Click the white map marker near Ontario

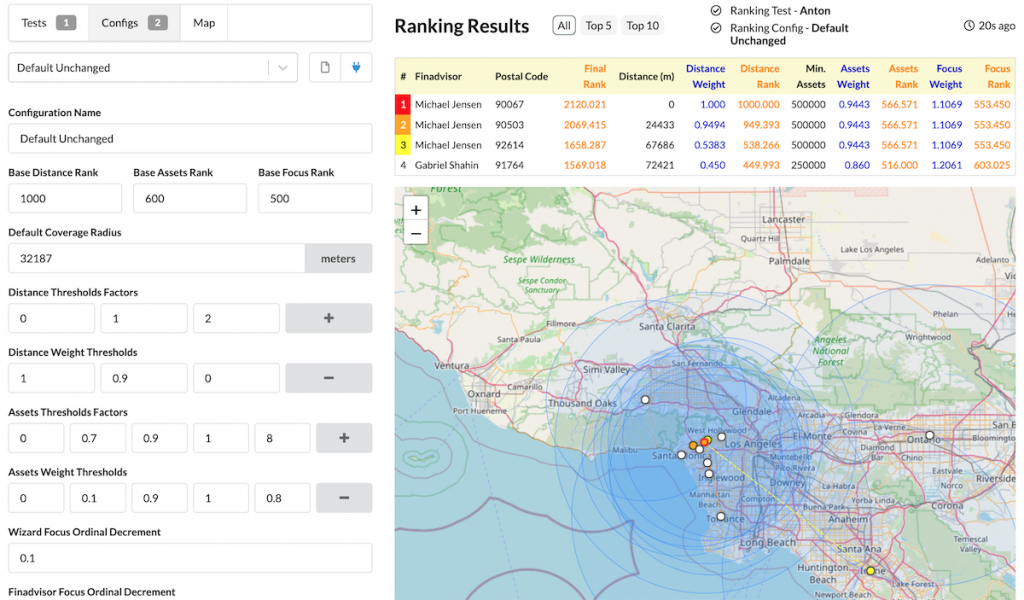pos(929,435)
